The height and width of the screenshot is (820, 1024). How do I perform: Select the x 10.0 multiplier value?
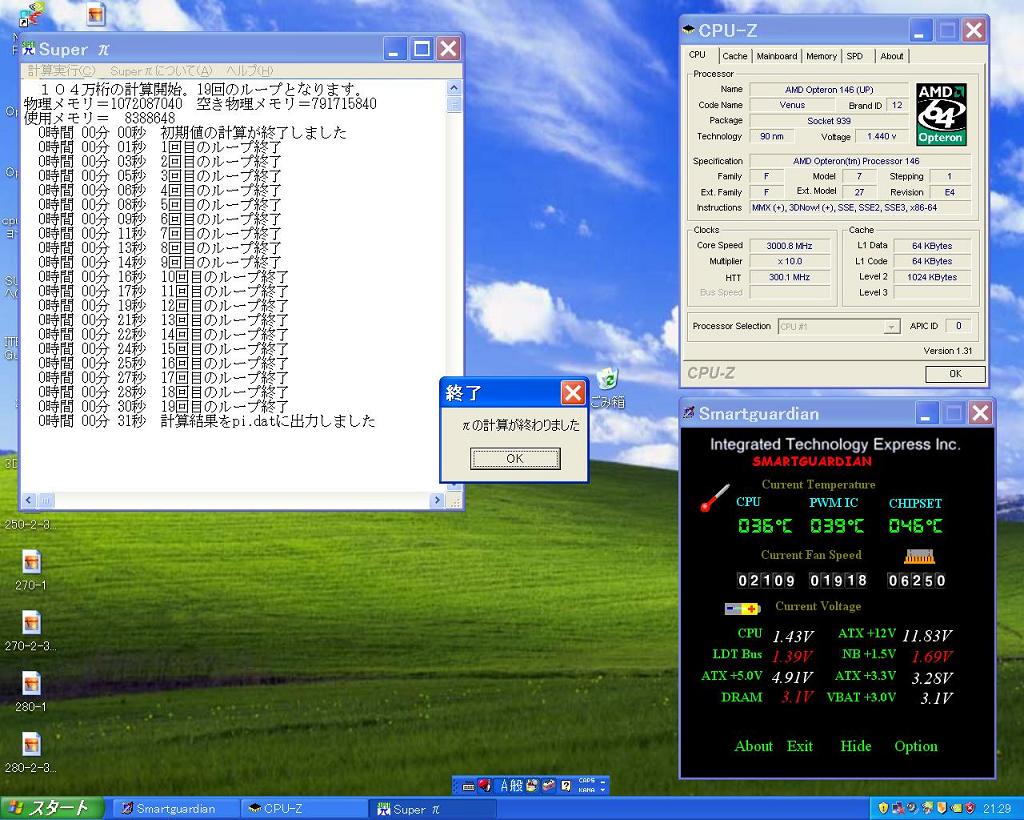click(790, 261)
